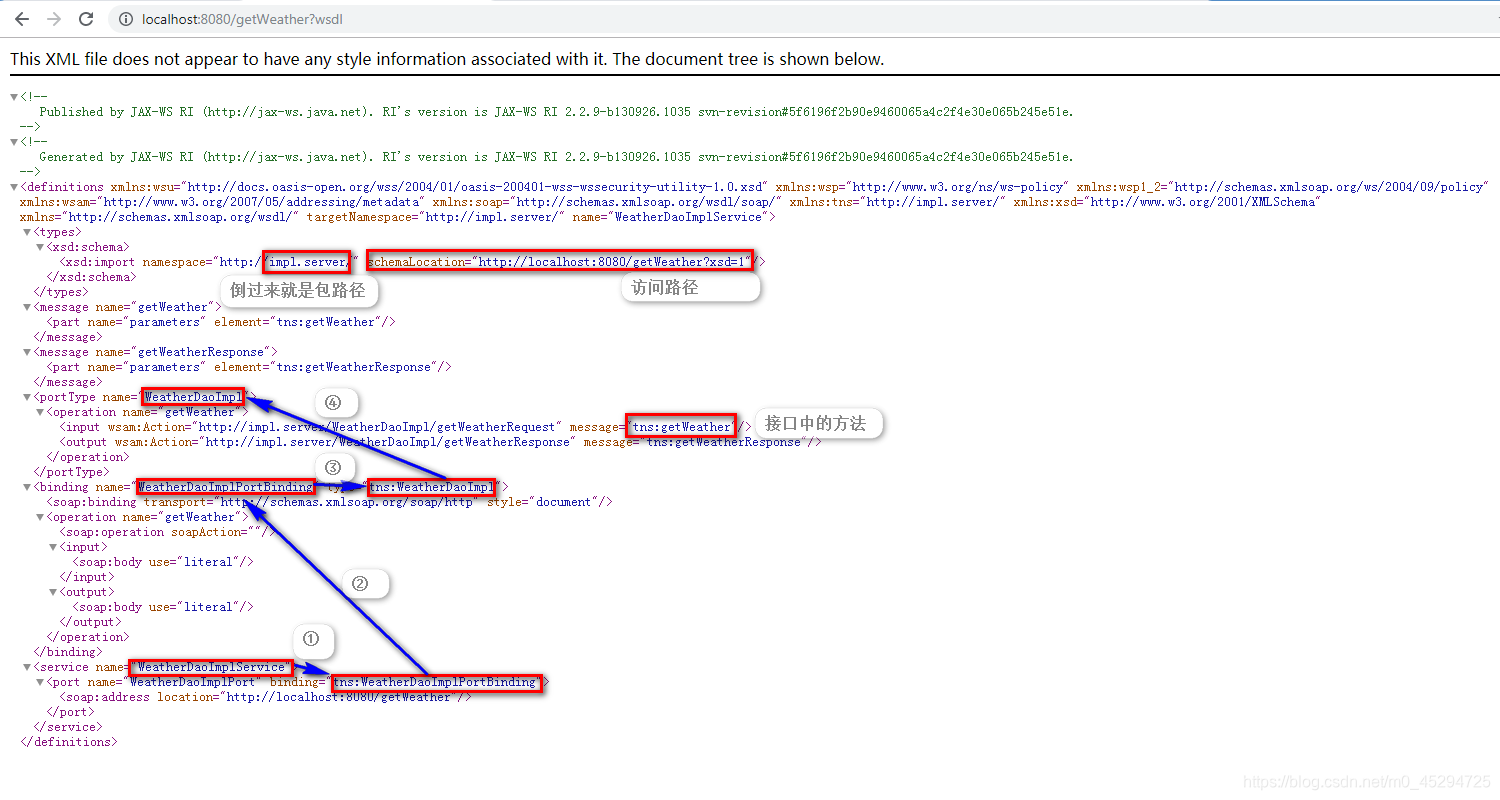This screenshot has width=1500, height=800.
Task: Click soap:body use="literal" under output
Action: [x=163, y=607]
